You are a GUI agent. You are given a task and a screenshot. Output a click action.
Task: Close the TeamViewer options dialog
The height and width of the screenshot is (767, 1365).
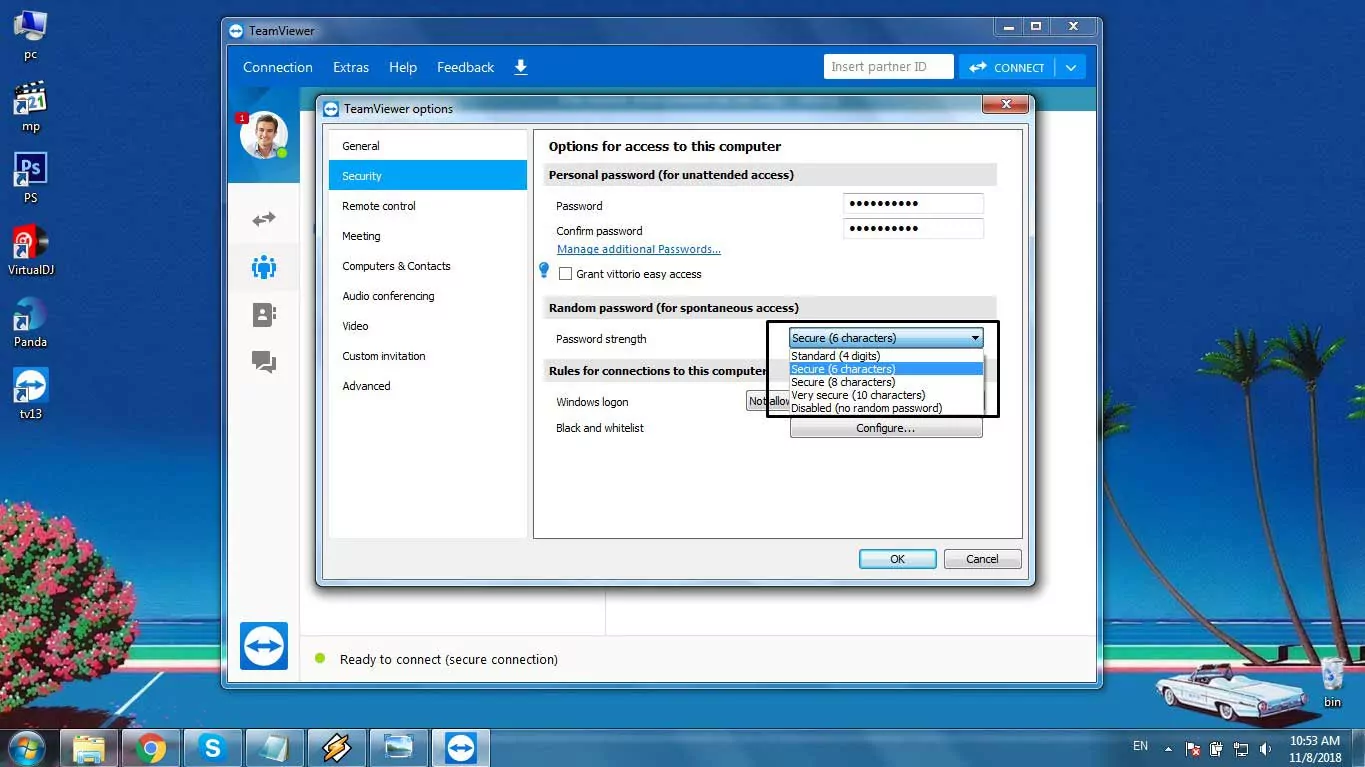[x=1005, y=104]
